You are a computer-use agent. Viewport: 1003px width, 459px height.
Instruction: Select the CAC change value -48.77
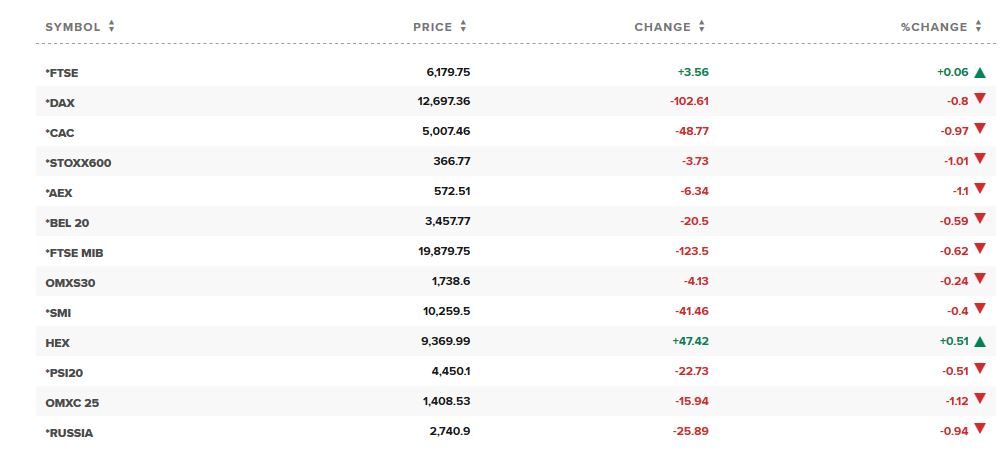click(x=692, y=131)
